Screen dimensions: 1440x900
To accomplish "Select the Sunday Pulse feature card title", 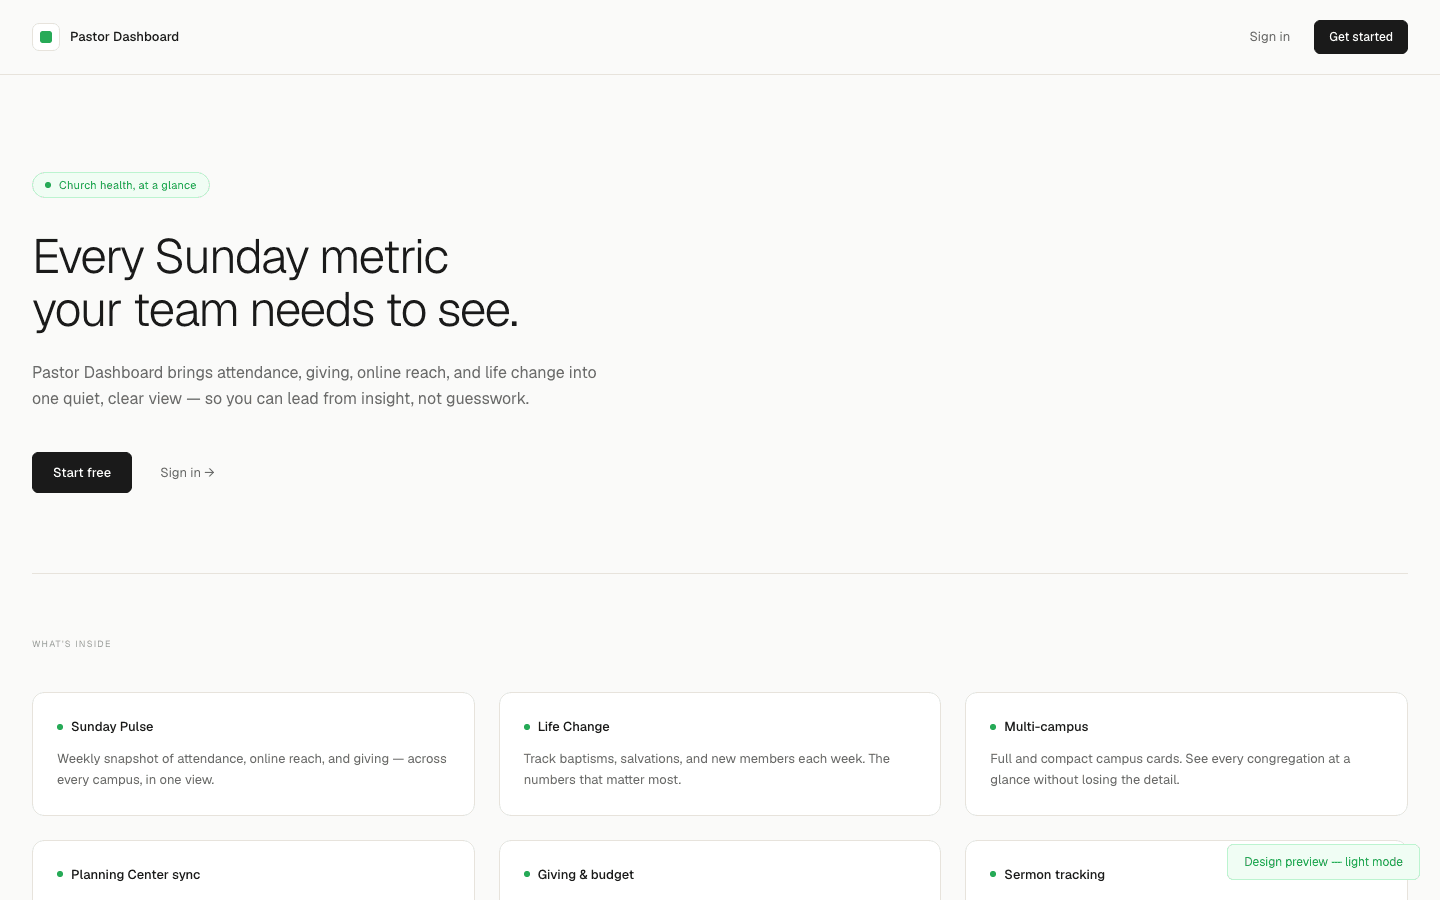I will pos(112,727).
